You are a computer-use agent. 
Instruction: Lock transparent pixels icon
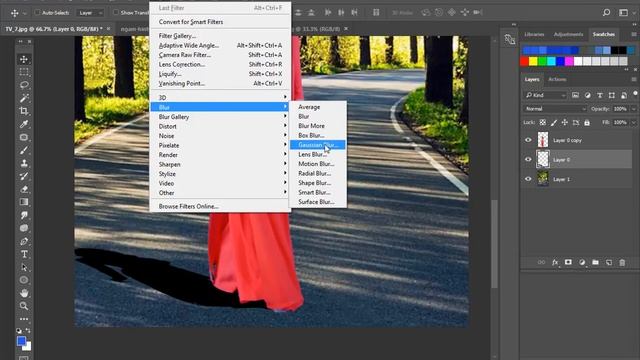(x=542, y=122)
